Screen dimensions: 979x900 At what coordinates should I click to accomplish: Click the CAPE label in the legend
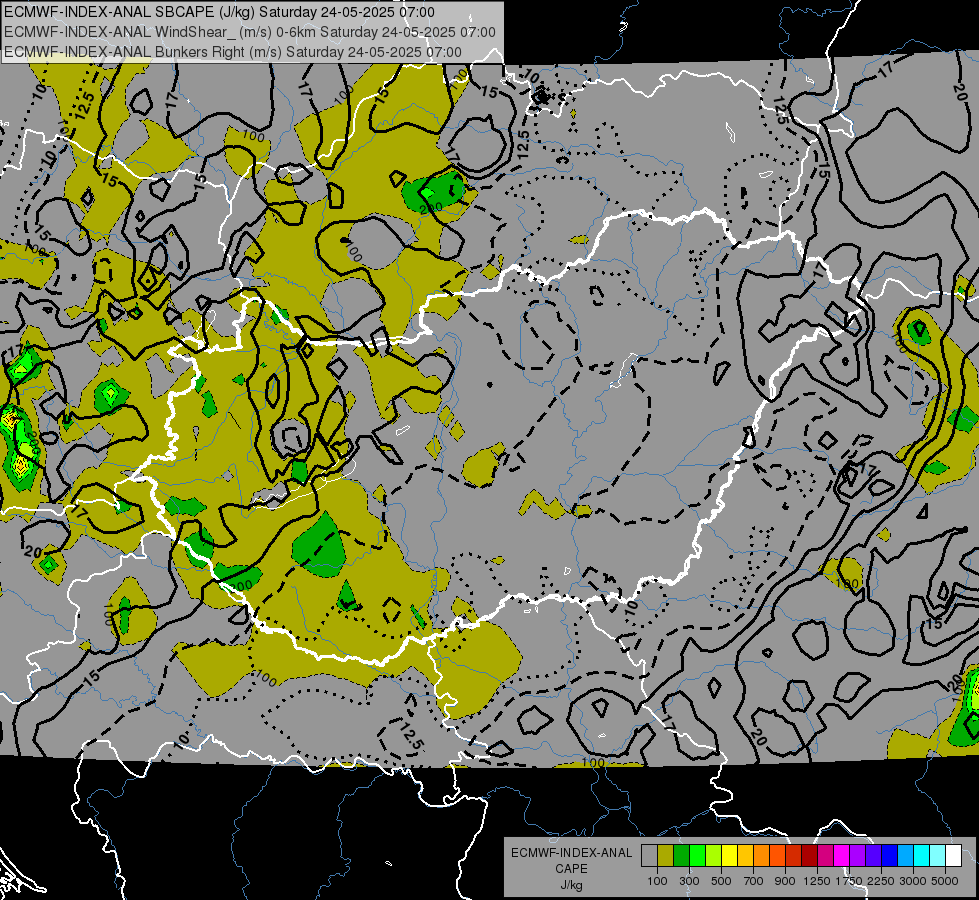click(x=571, y=868)
